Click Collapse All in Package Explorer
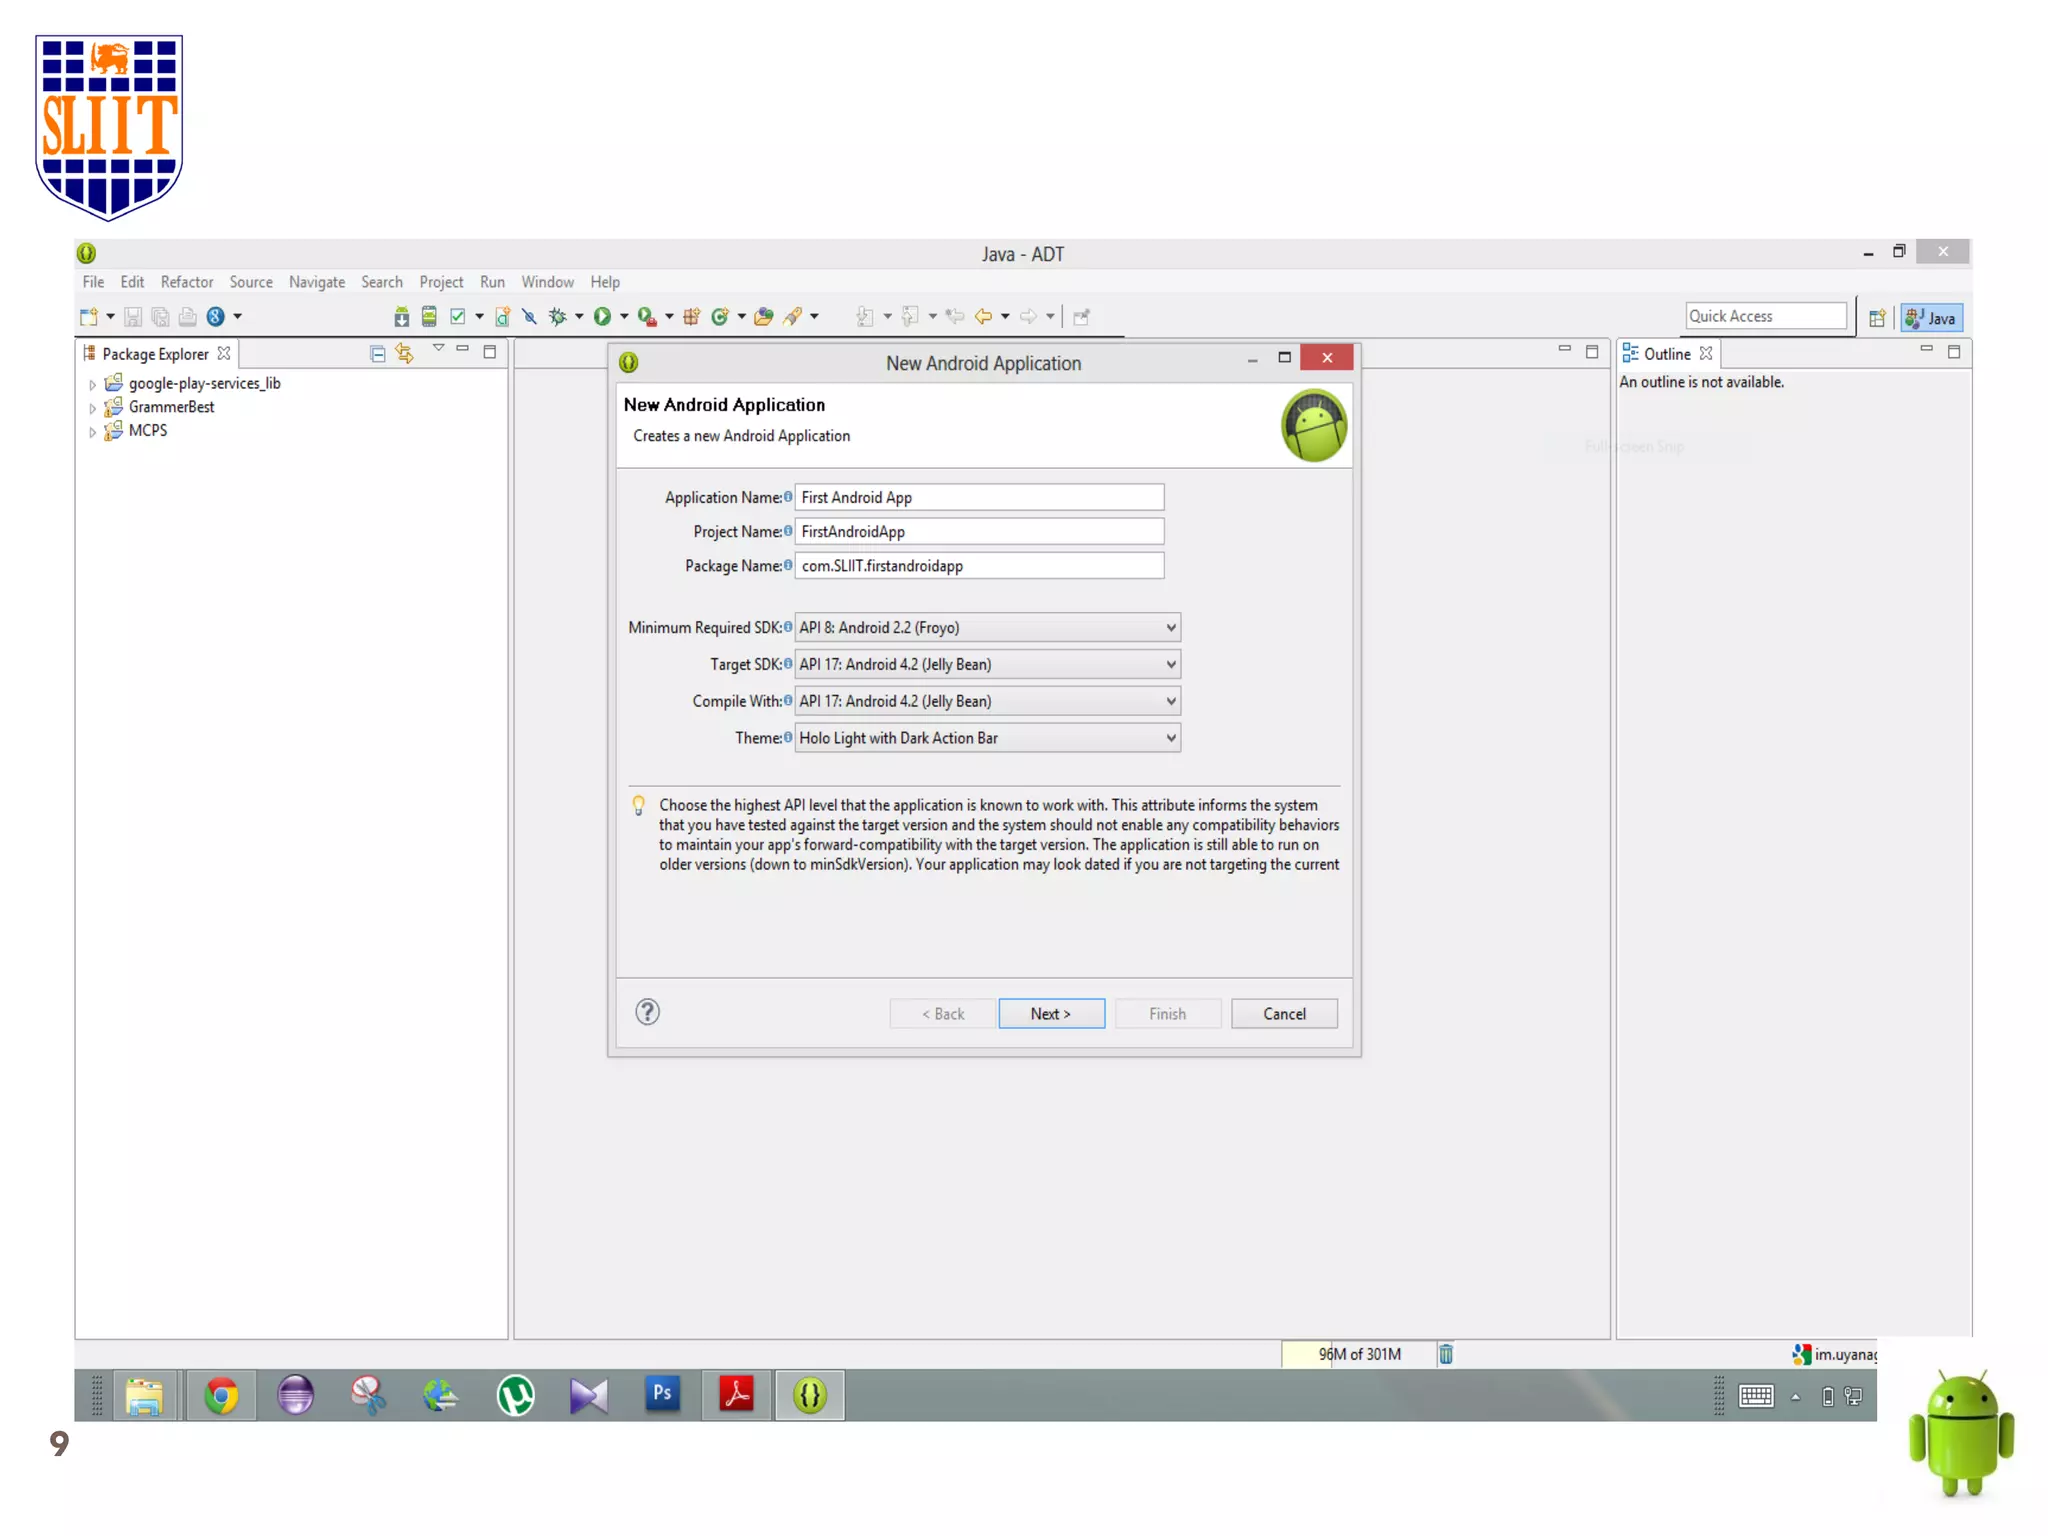2048x1536 pixels. click(x=377, y=354)
